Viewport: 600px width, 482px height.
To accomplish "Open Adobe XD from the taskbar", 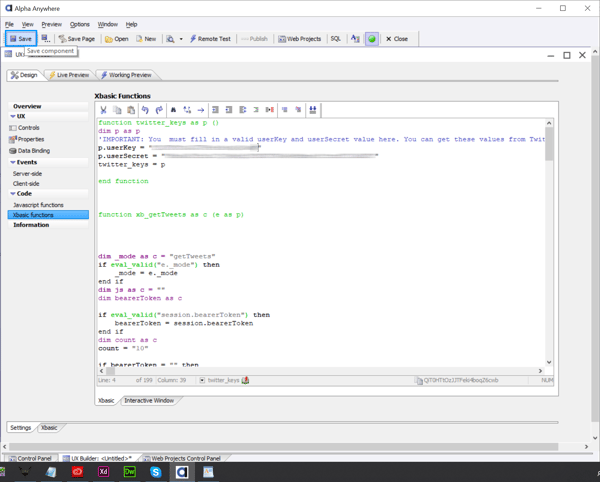I will pos(103,471).
